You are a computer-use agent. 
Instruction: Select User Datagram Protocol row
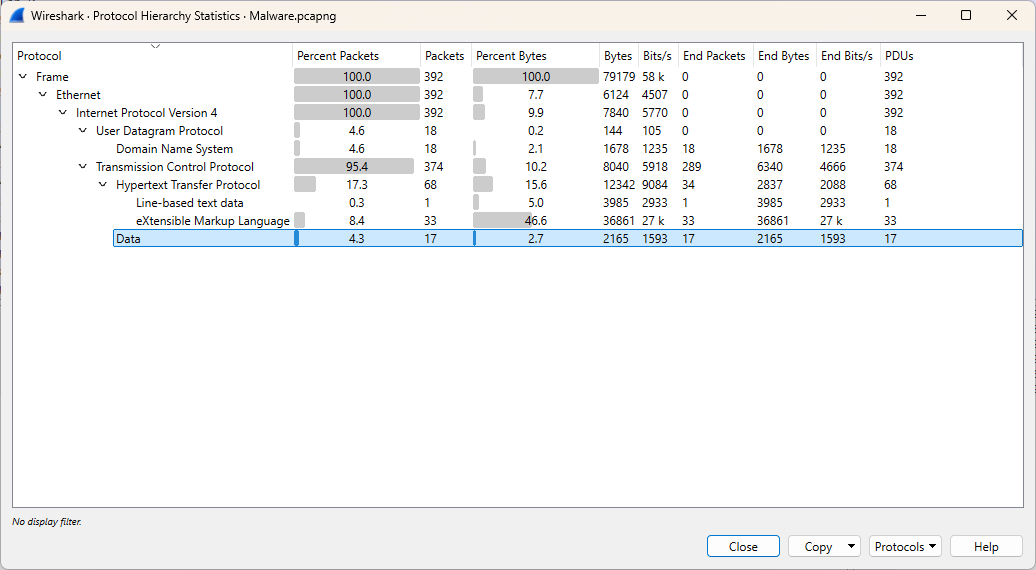click(x=518, y=131)
